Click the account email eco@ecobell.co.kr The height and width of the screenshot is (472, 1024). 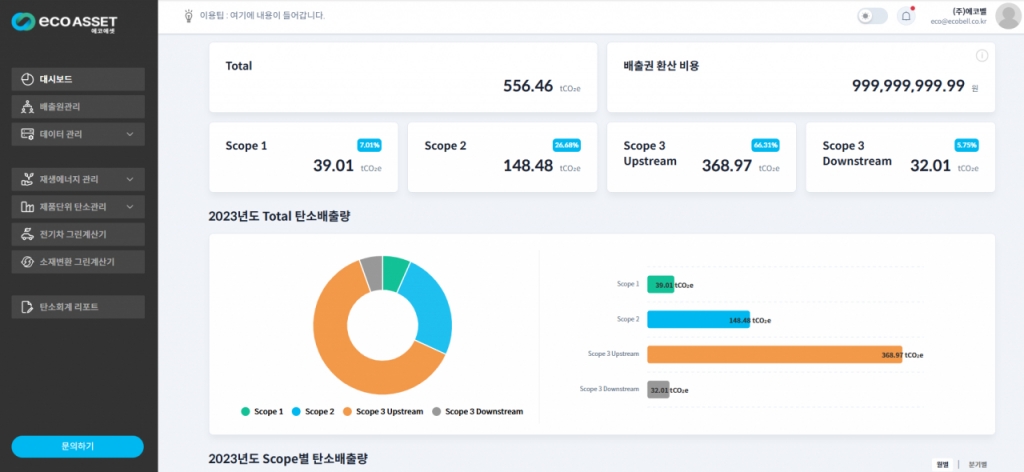[959, 22]
